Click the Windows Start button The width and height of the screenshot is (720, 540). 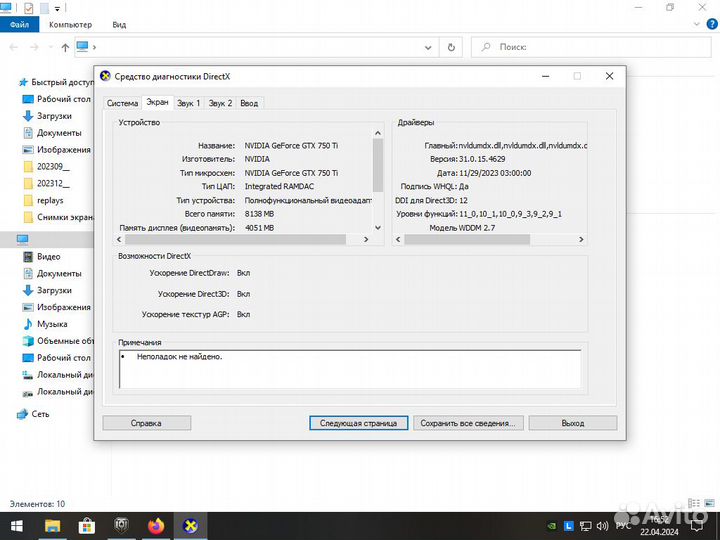[17, 525]
